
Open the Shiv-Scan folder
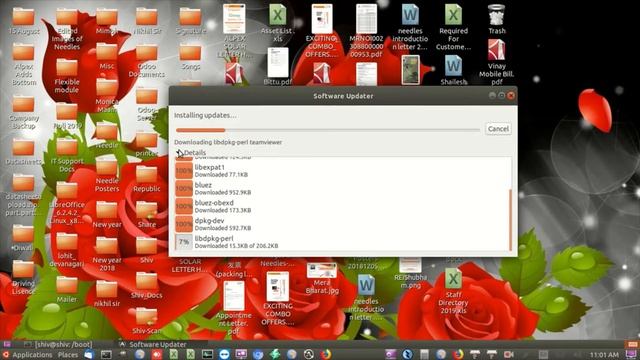coord(147,321)
